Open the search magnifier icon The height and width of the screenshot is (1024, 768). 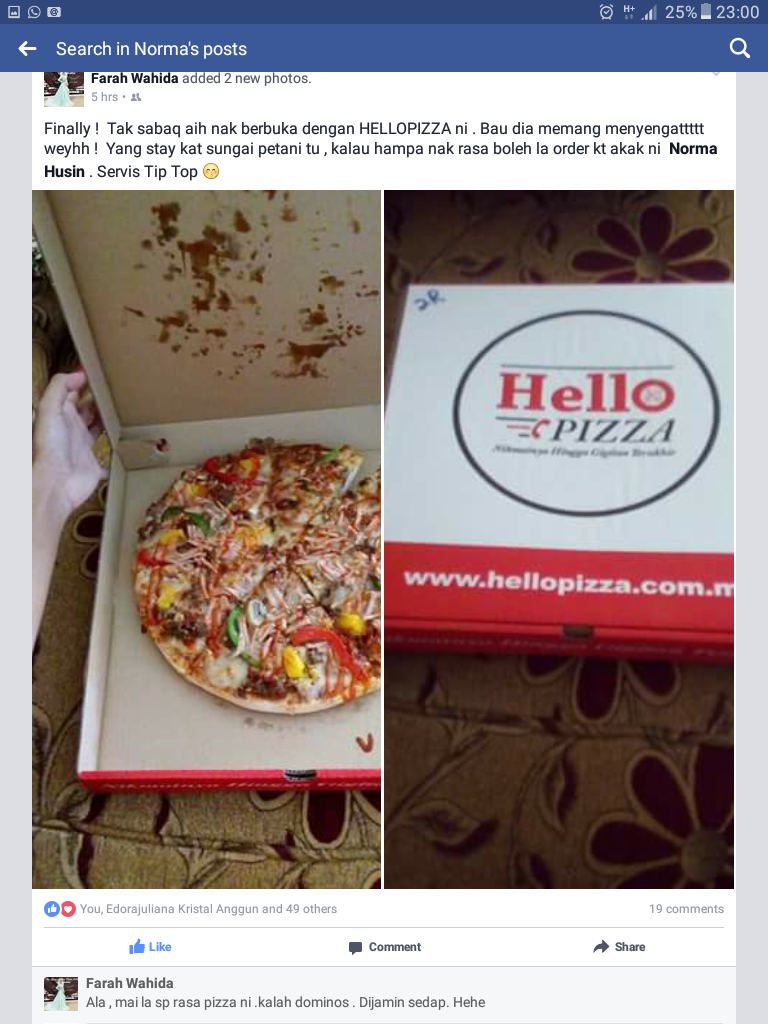[x=739, y=48]
